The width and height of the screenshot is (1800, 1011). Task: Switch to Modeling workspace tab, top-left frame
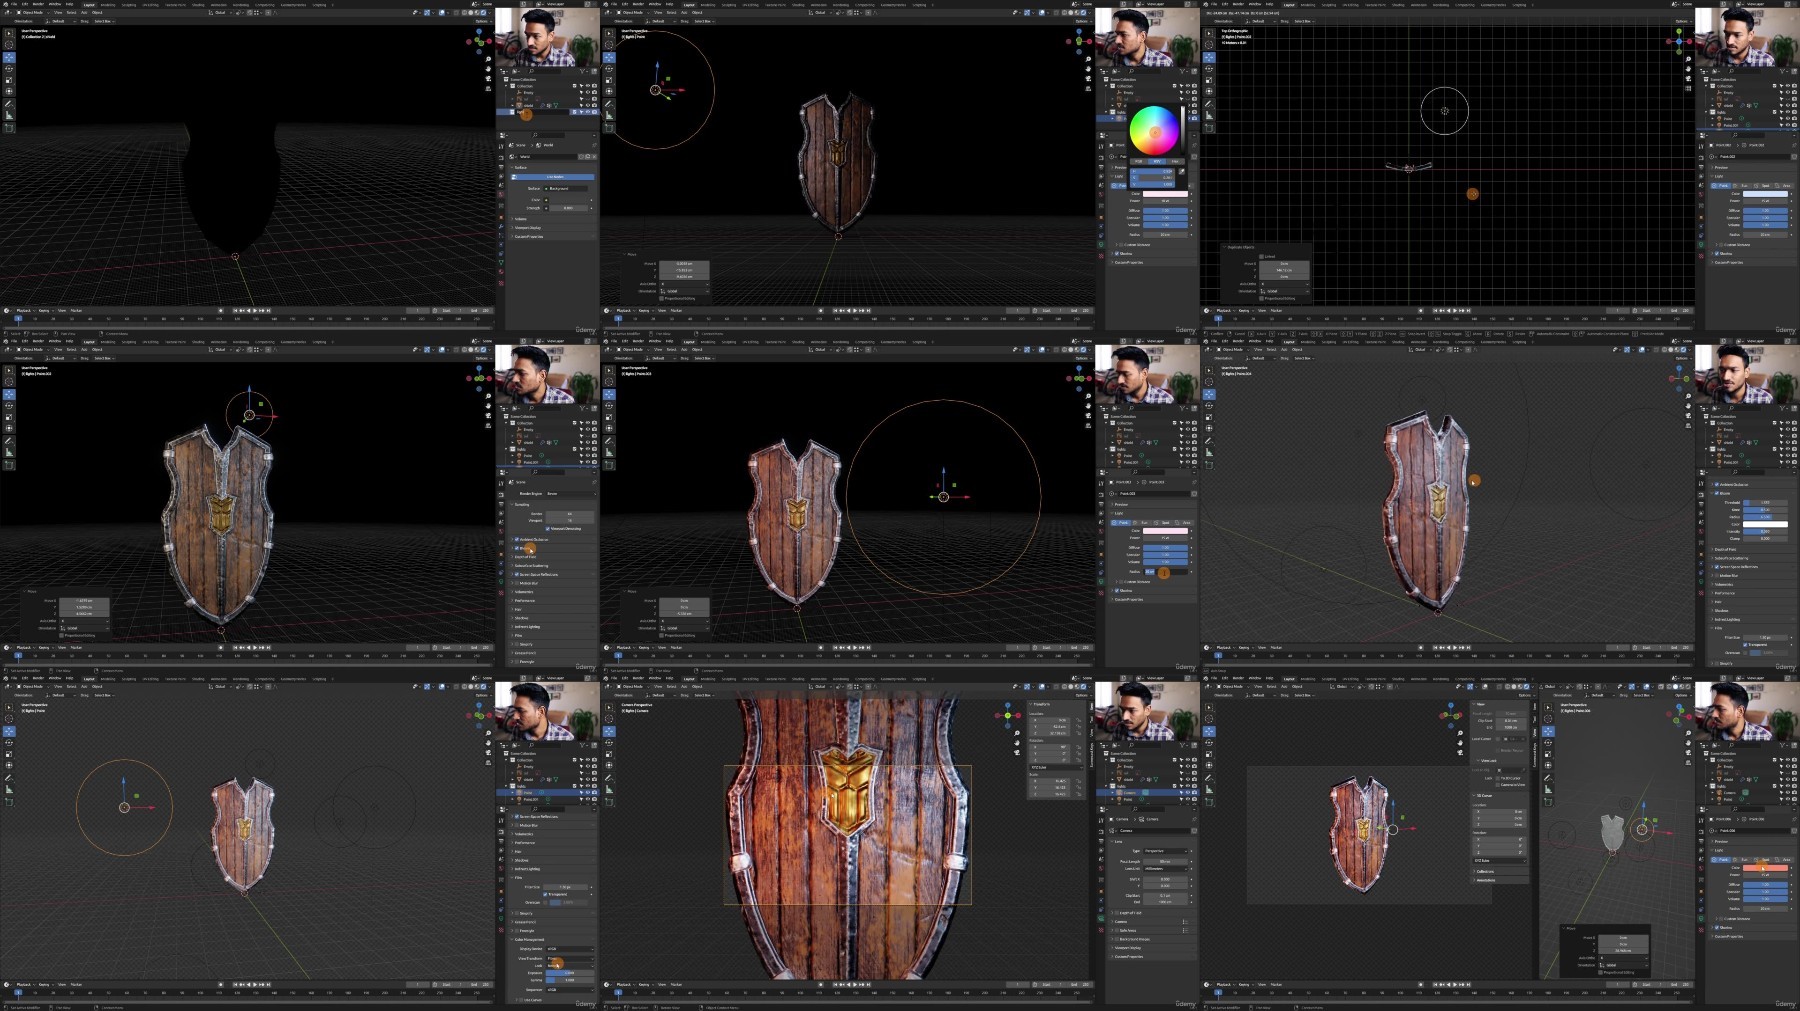point(108,5)
